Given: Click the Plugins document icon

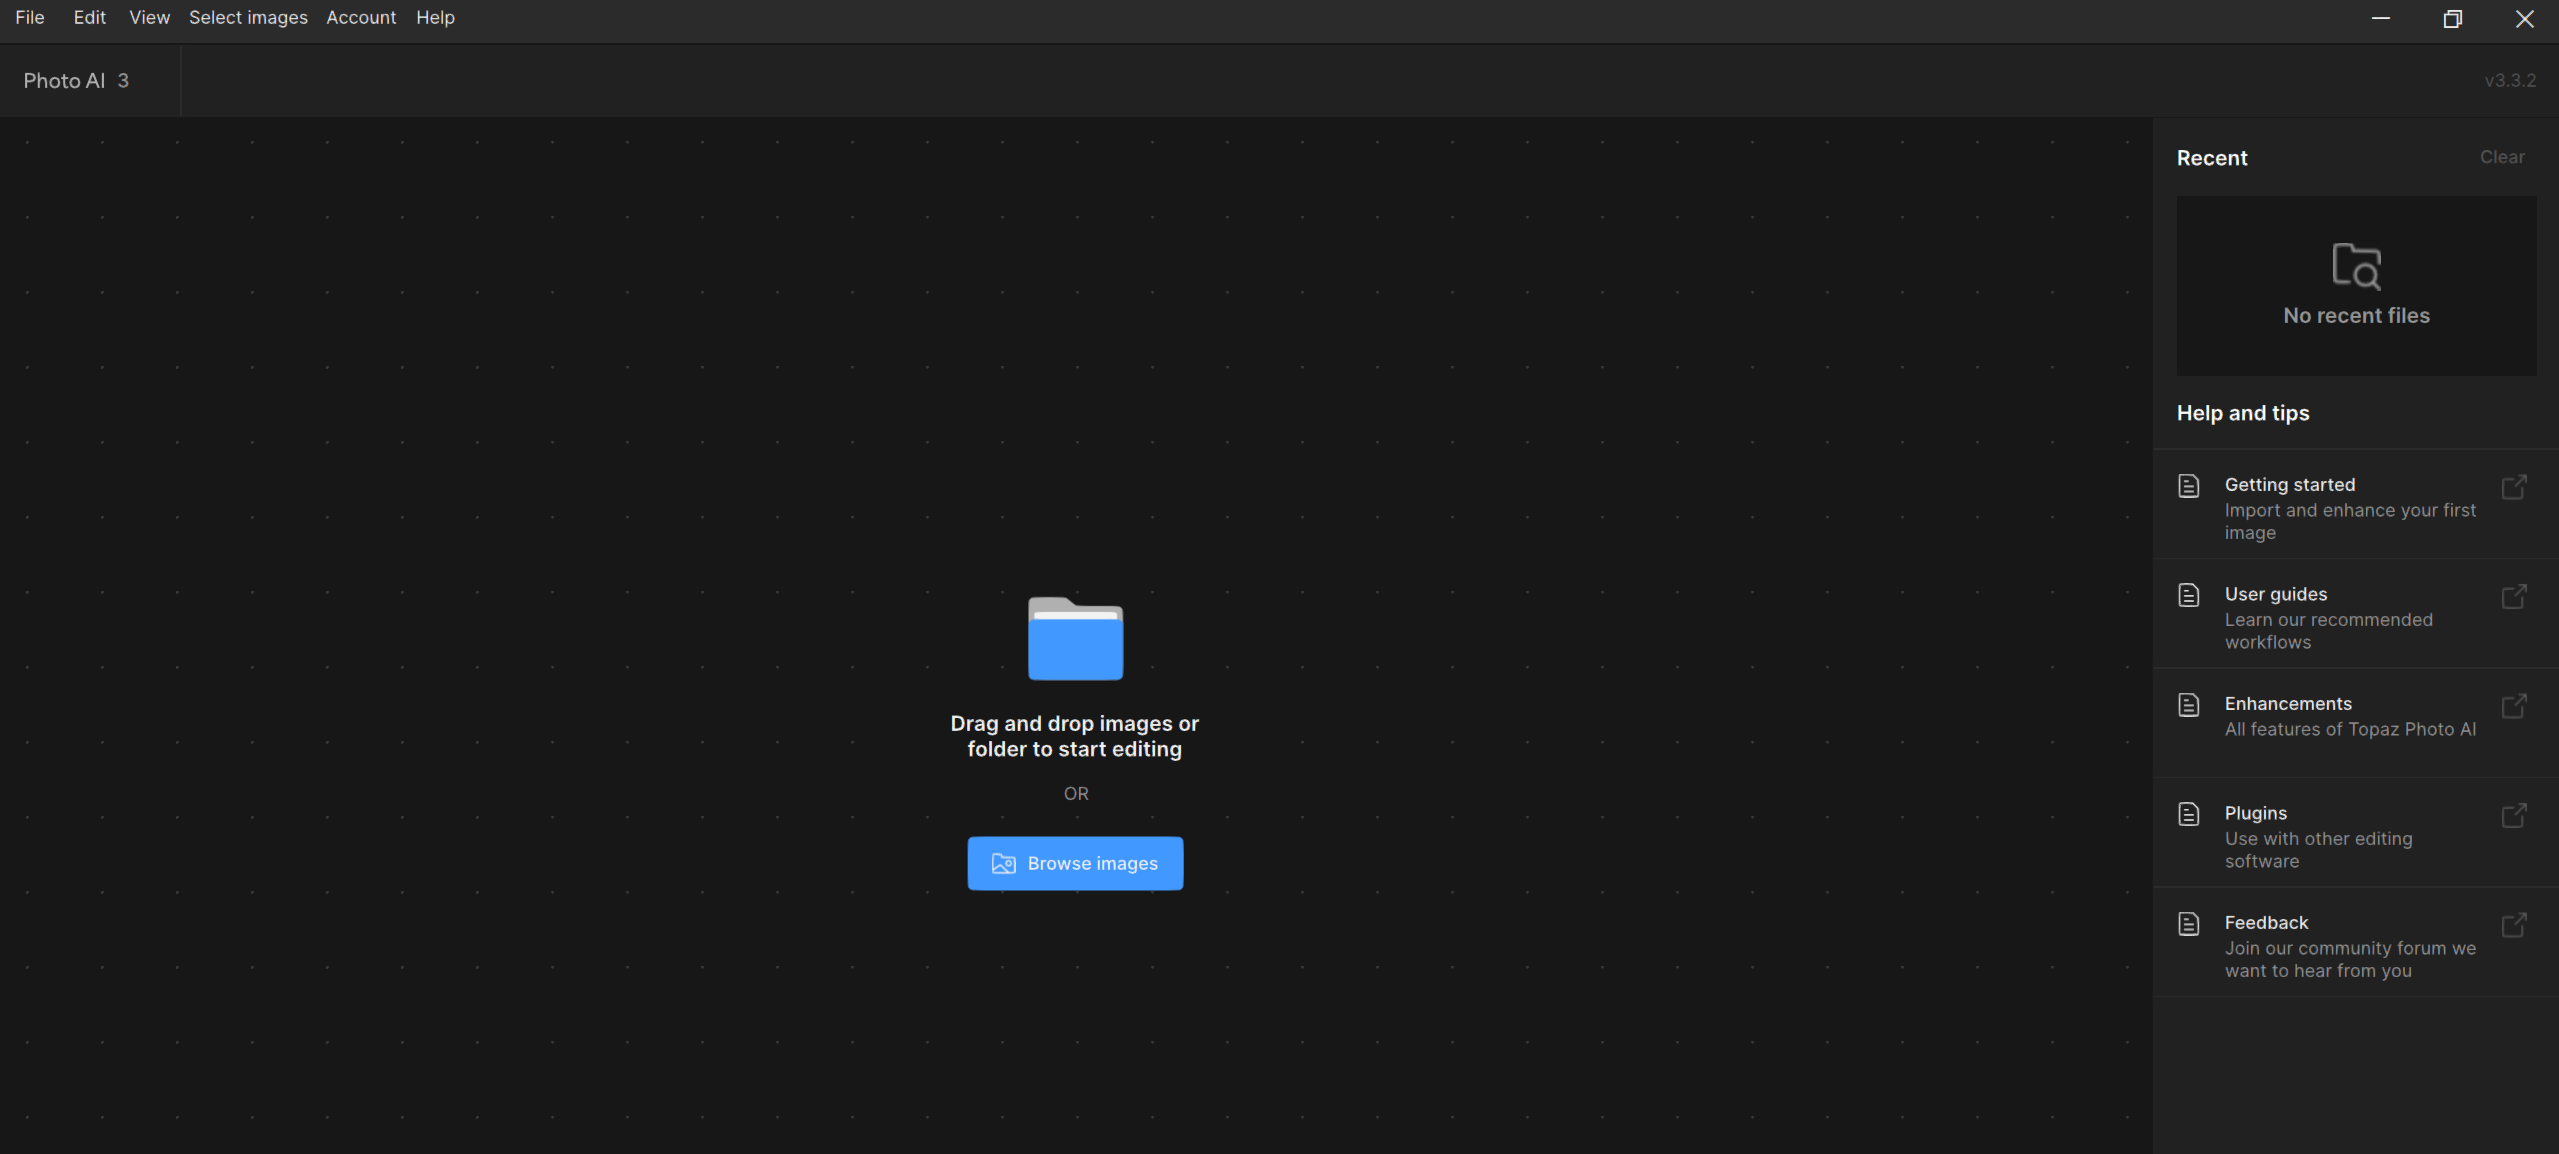Looking at the screenshot, I should (2188, 814).
